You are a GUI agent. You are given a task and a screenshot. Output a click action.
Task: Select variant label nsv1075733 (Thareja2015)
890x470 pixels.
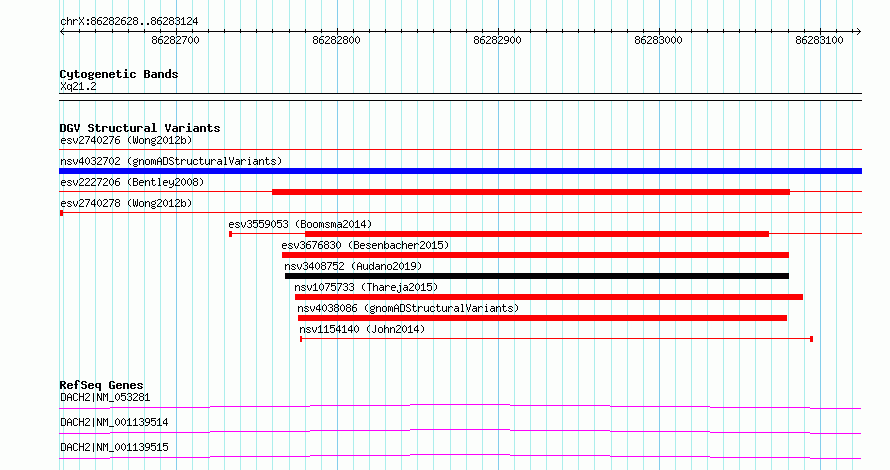[366, 287]
